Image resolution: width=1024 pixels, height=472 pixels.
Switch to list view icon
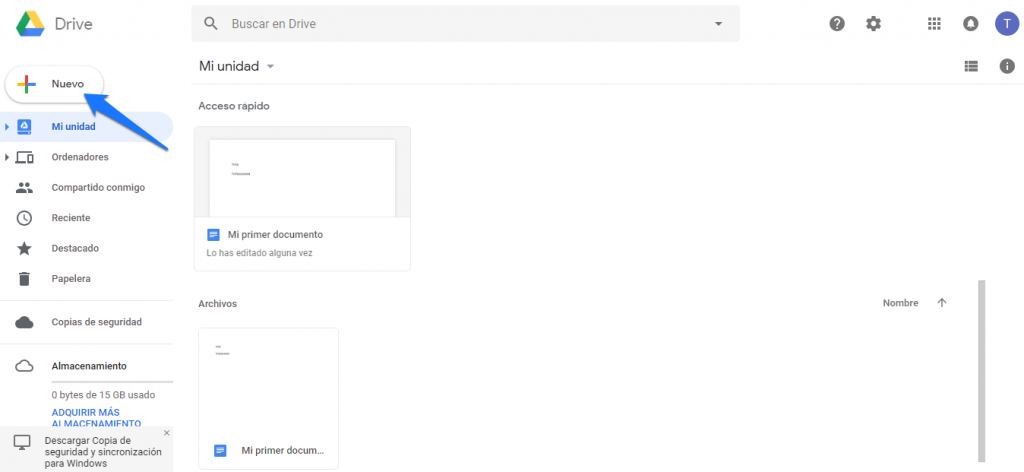[x=970, y=66]
